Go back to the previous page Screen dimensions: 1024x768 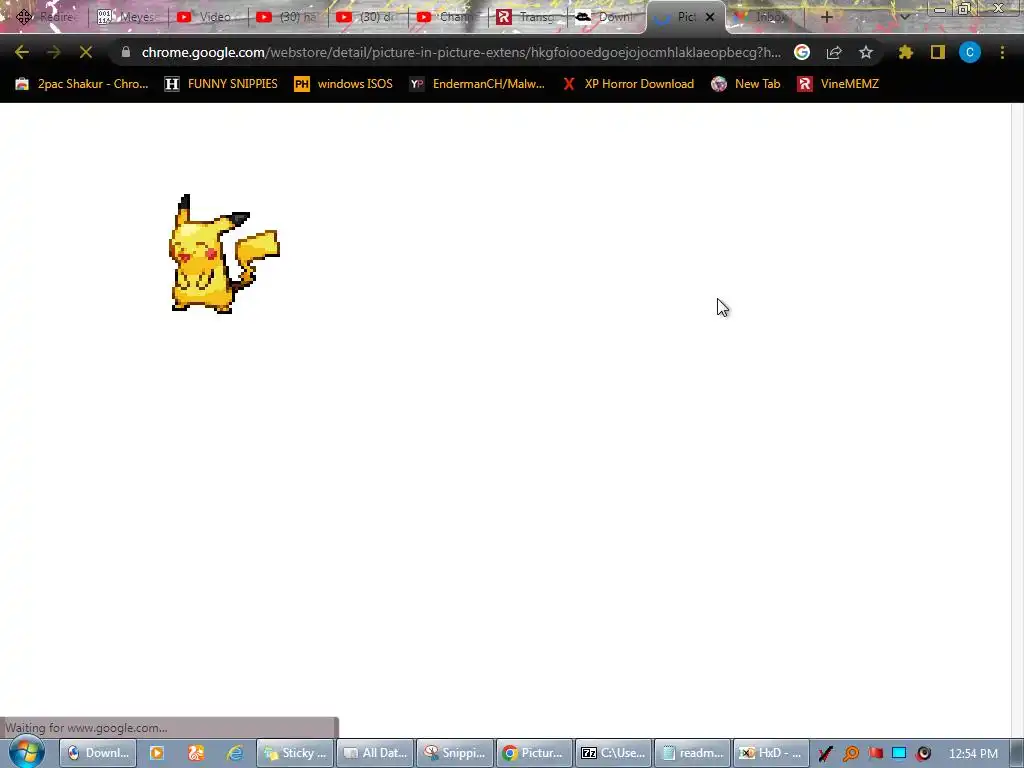pyautogui.click(x=22, y=52)
